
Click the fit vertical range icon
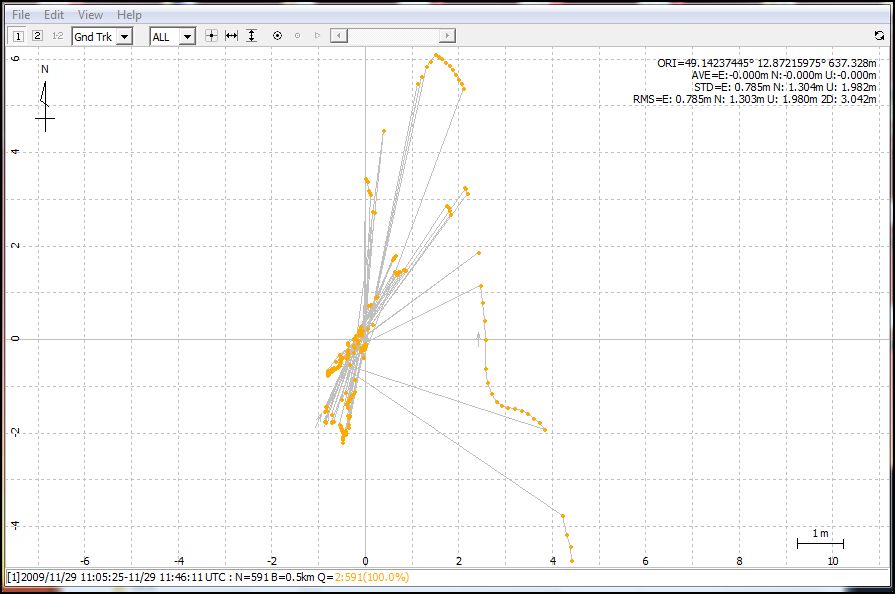pos(251,36)
